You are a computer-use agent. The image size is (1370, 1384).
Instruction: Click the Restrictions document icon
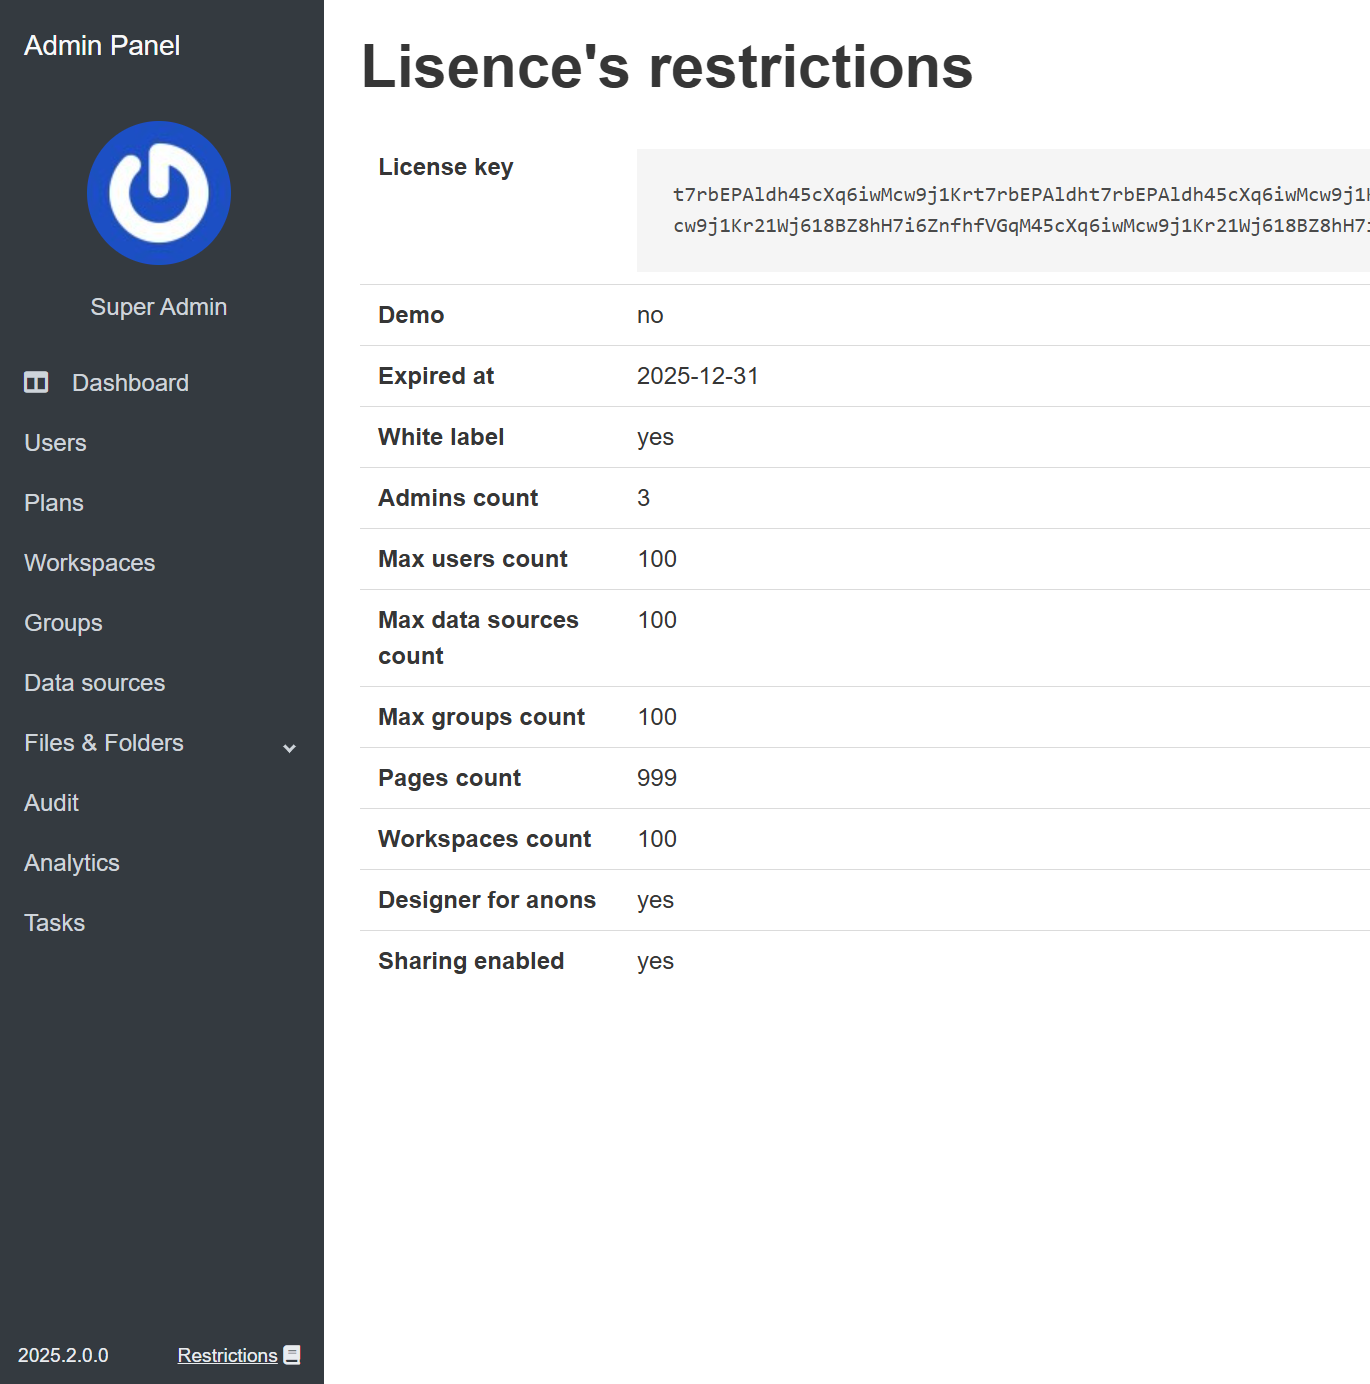[292, 1355]
